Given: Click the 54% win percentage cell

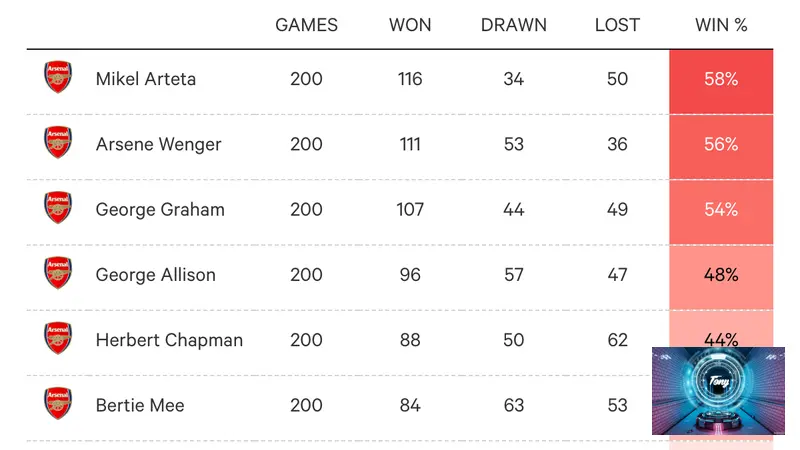Looking at the screenshot, I should tap(721, 212).
